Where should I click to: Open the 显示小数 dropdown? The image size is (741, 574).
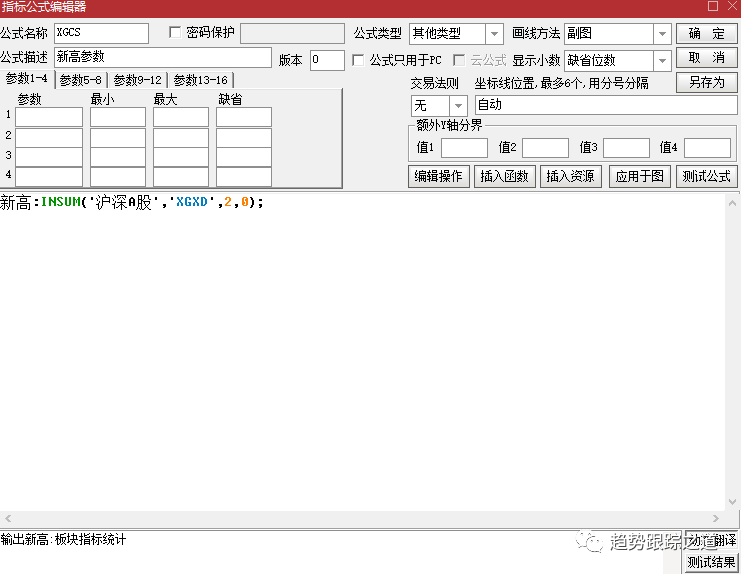[662, 60]
